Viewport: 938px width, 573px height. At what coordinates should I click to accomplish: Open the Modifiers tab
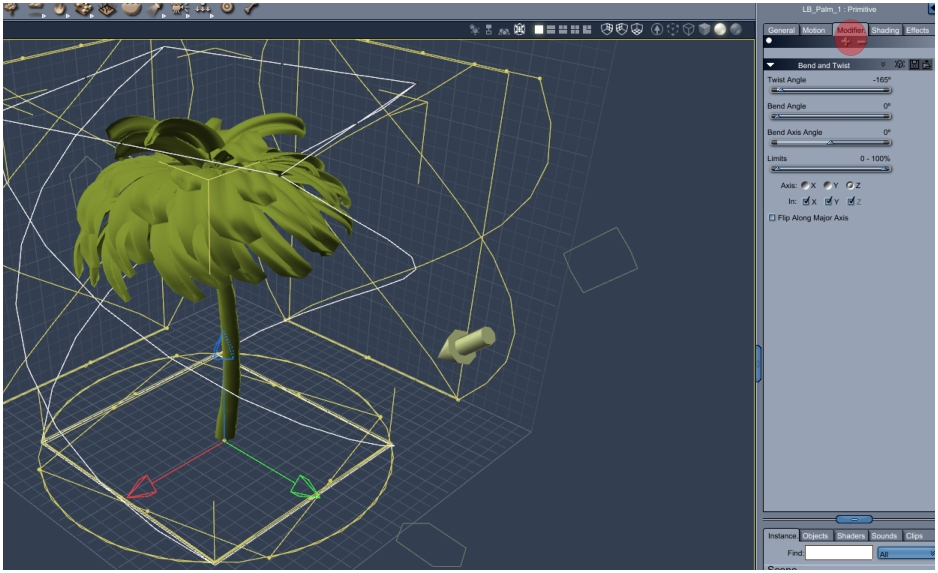pos(850,30)
